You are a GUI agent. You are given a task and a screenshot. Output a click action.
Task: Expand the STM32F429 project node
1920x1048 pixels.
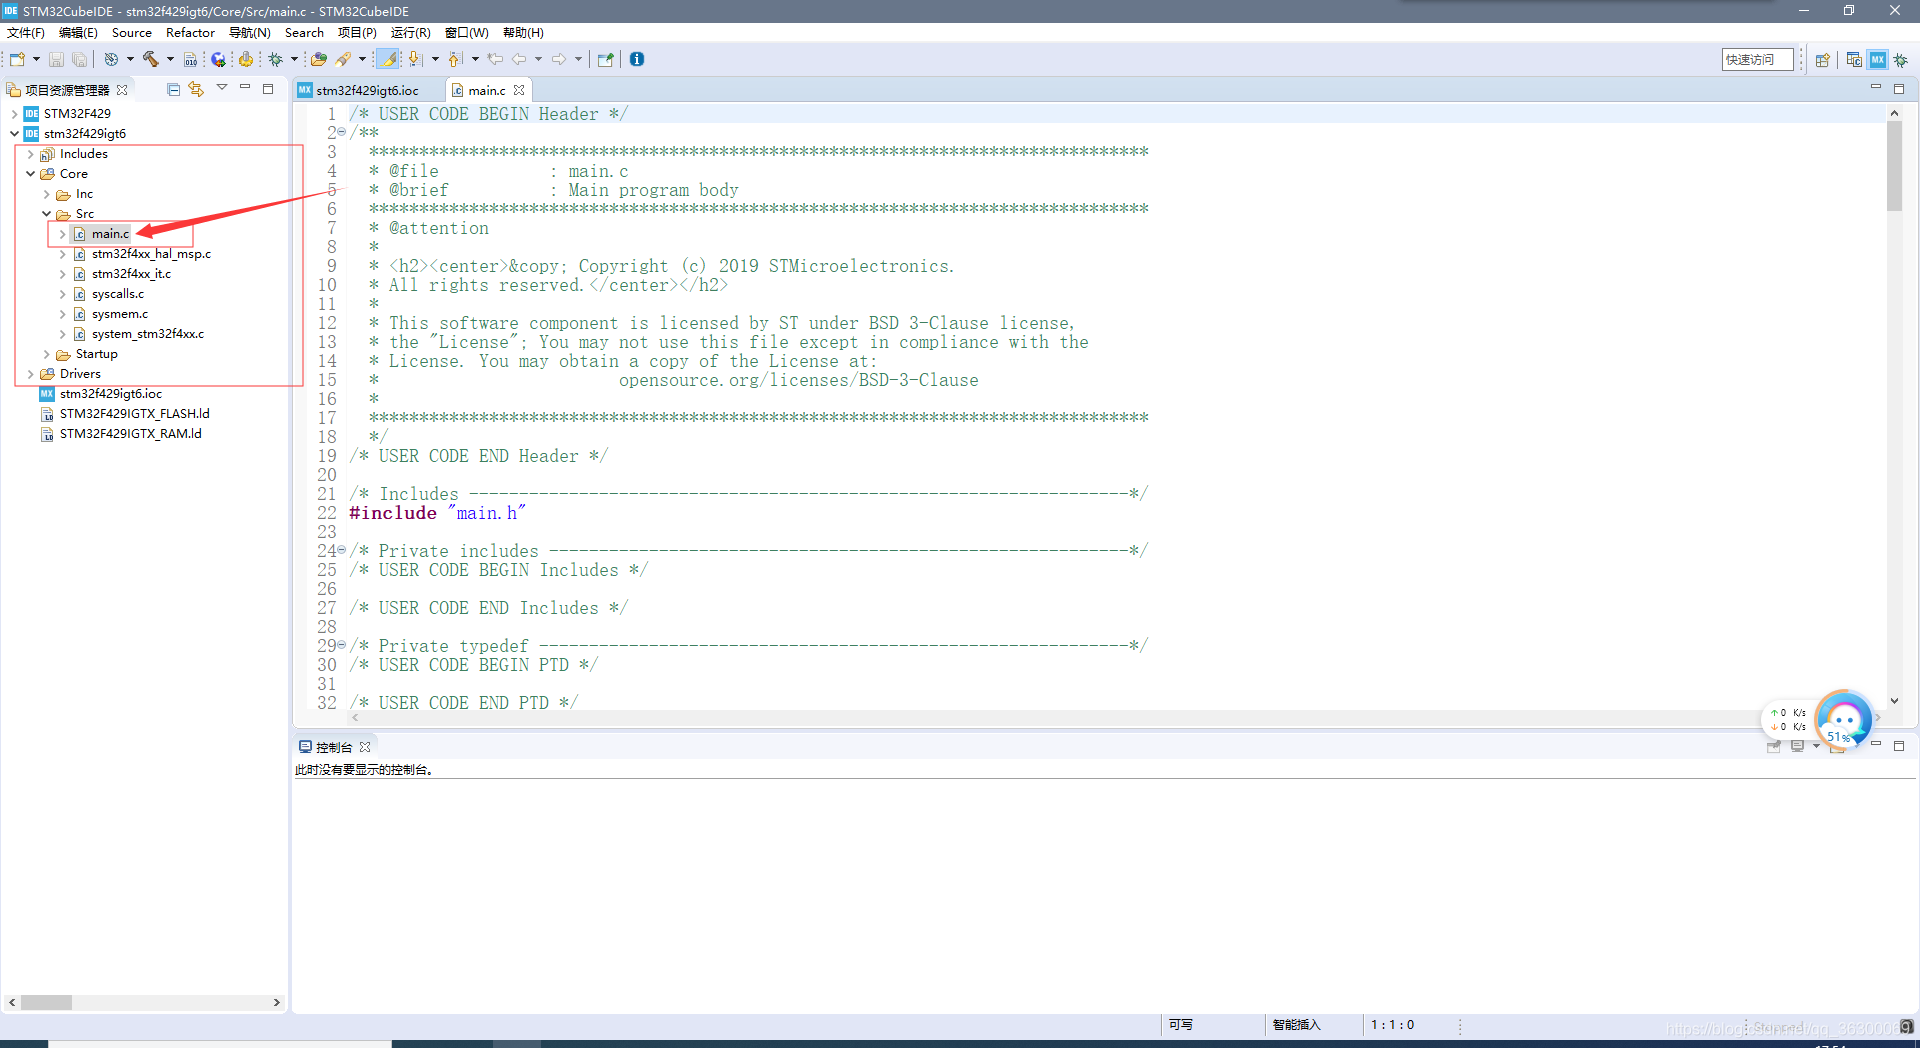coord(14,114)
